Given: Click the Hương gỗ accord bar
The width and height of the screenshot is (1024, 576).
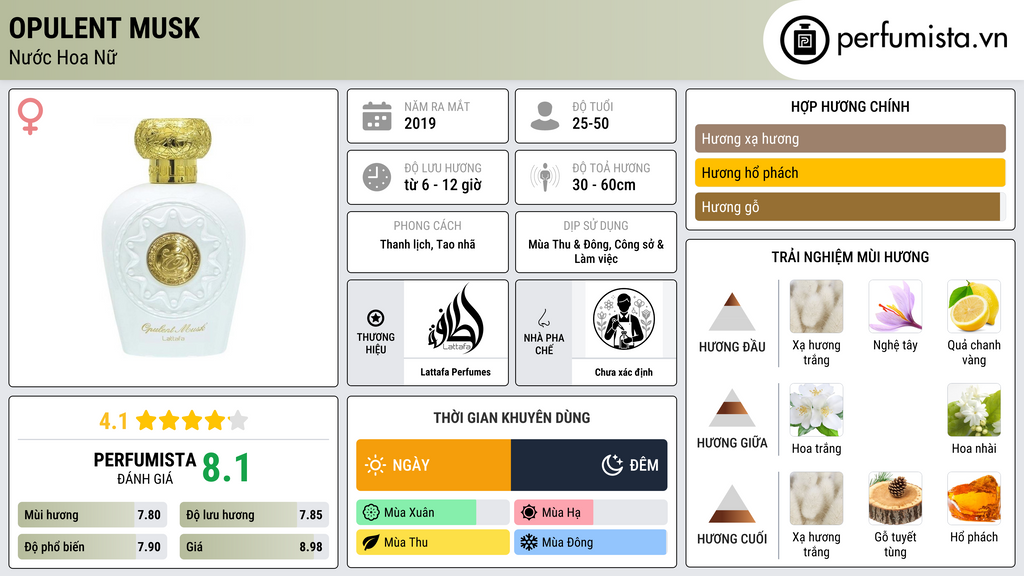Looking at the screenshot, I should (847, 206).
